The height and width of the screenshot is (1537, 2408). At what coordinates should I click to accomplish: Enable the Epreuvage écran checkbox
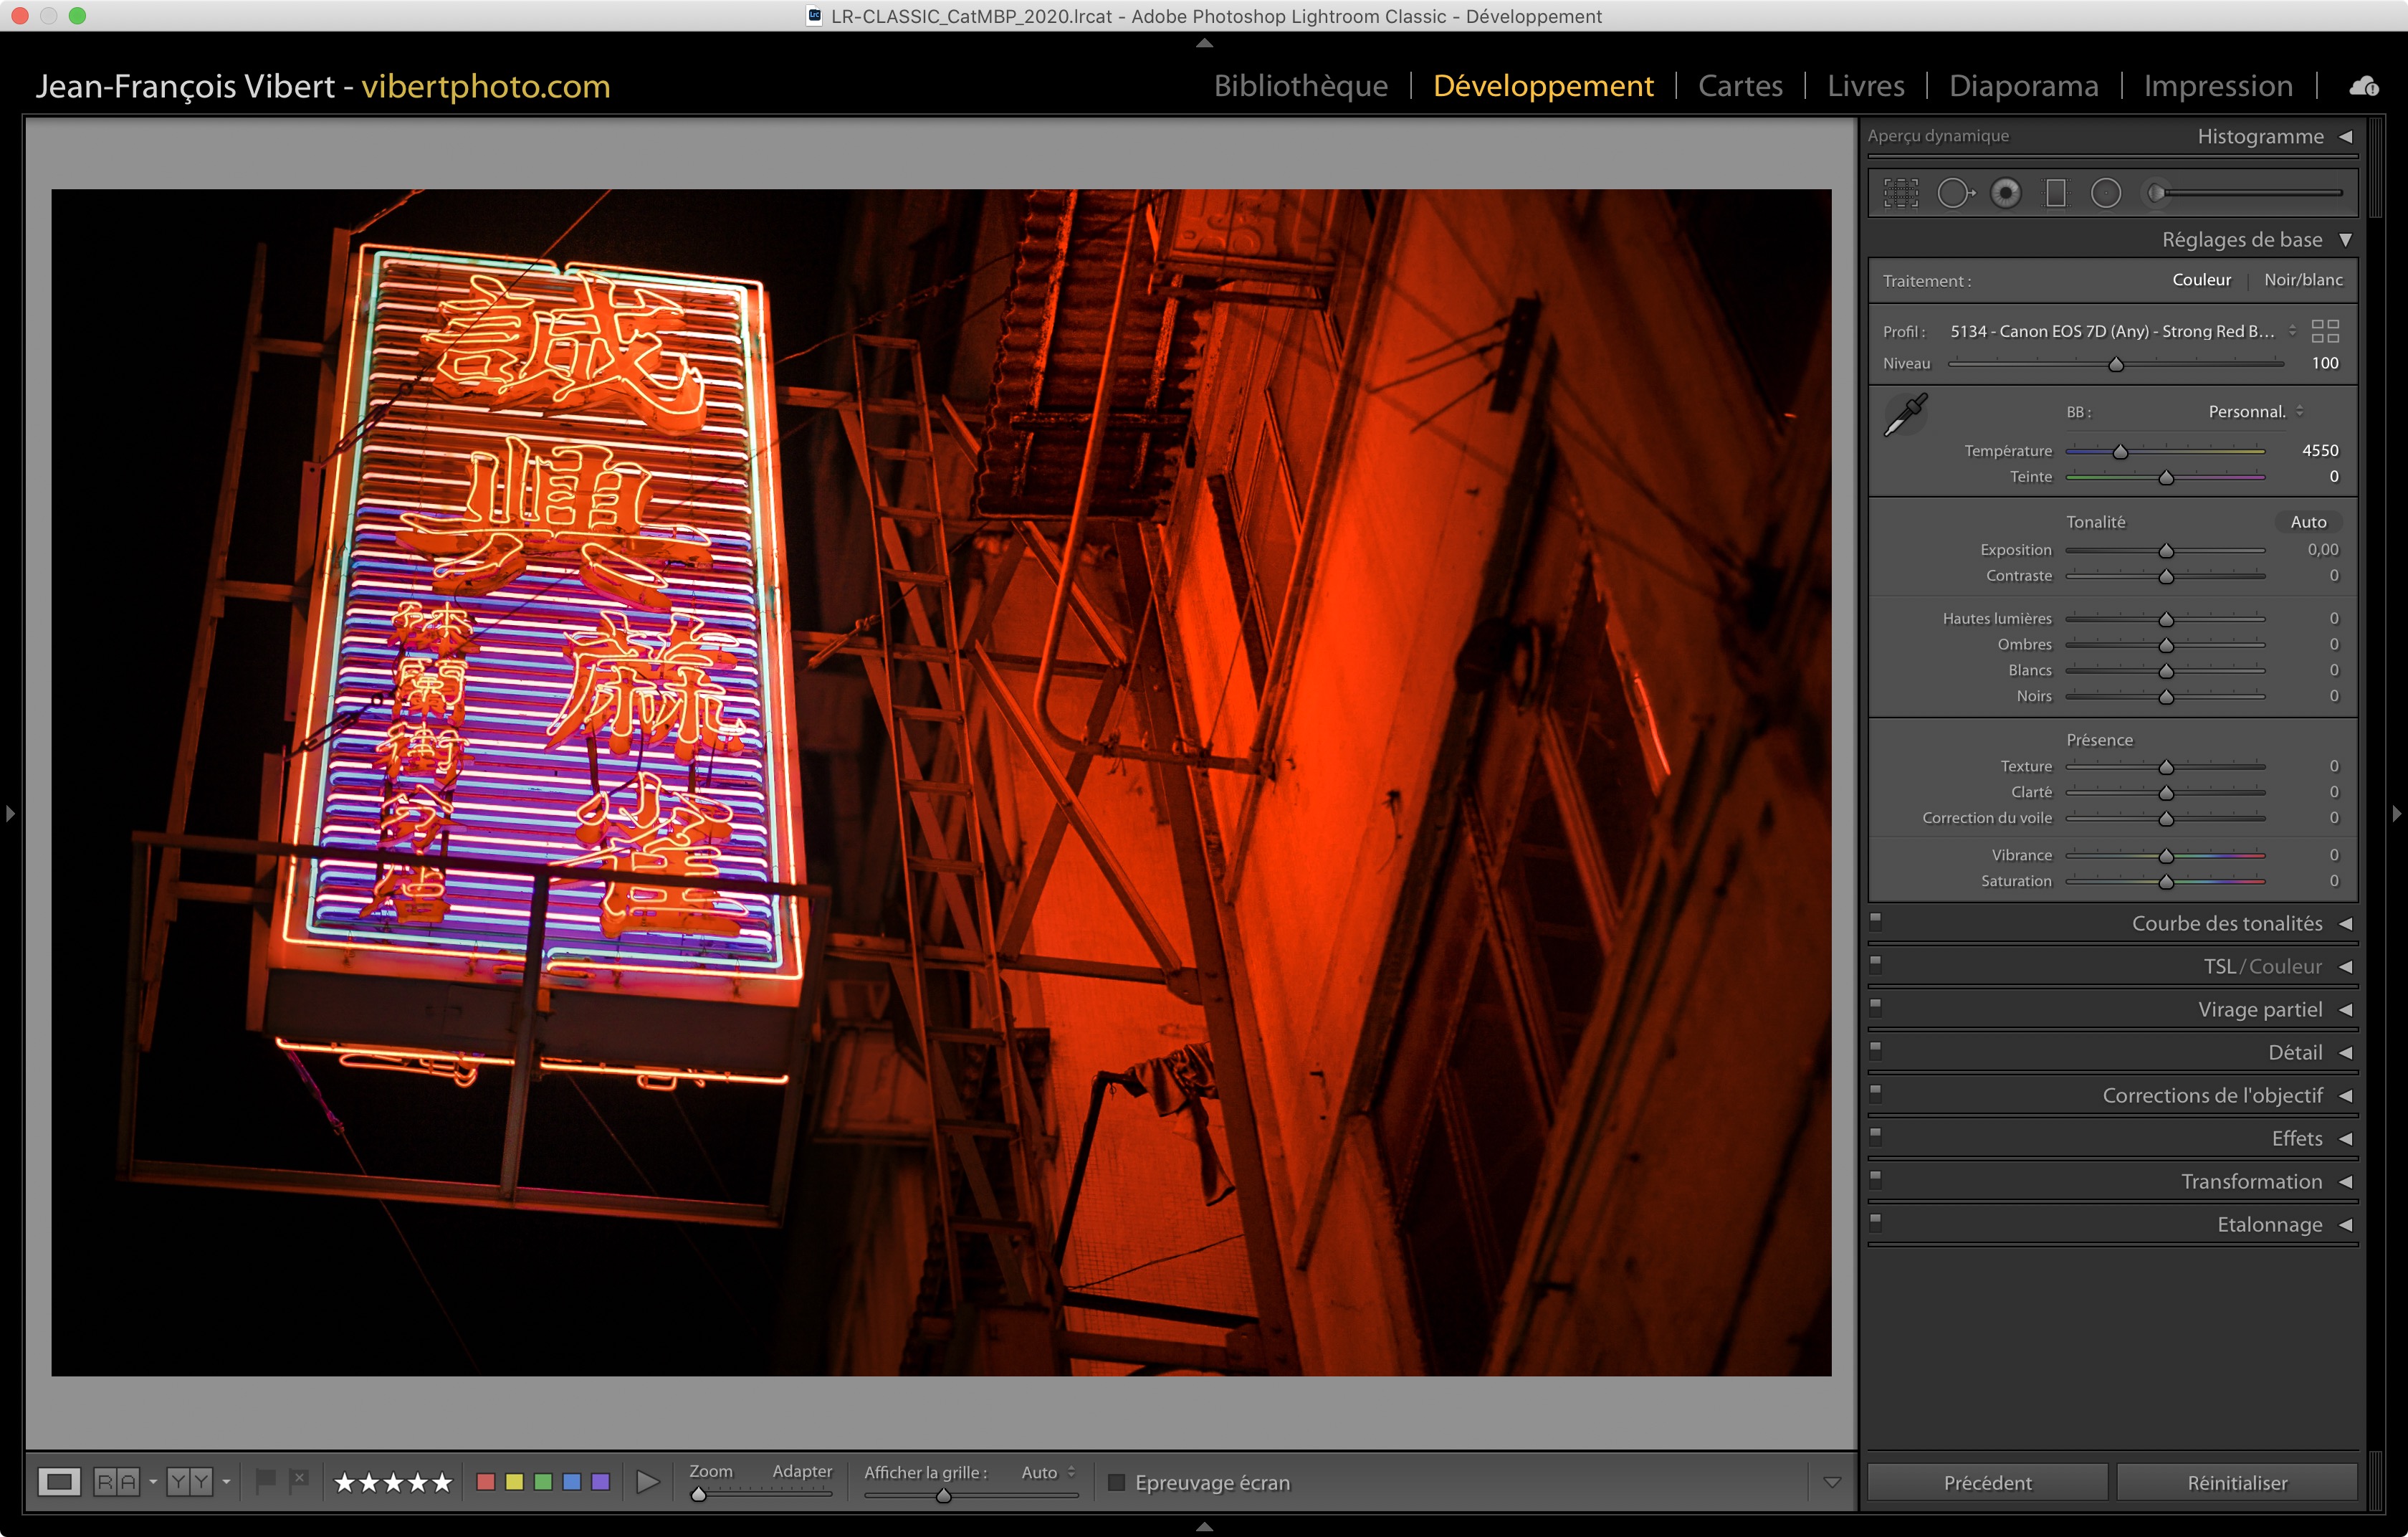click(x=1117, y=1482)
